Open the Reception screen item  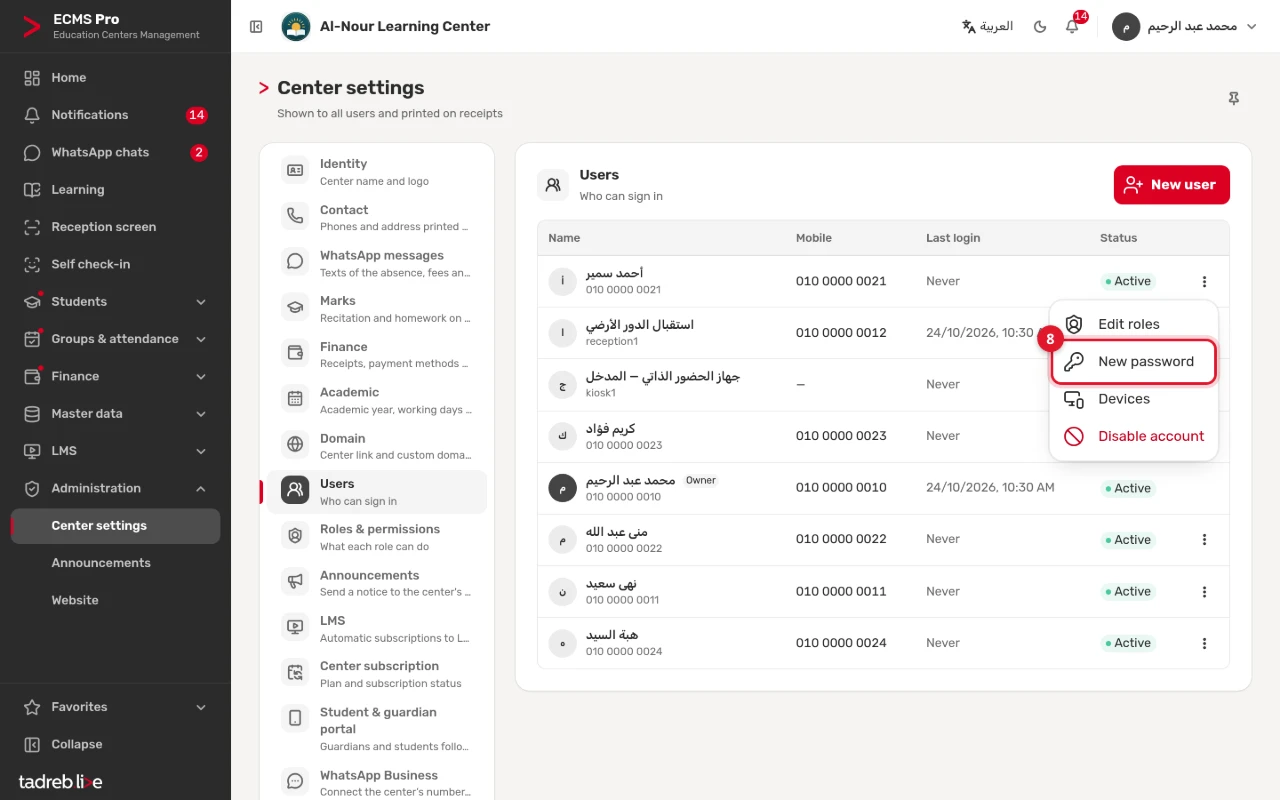115,227
